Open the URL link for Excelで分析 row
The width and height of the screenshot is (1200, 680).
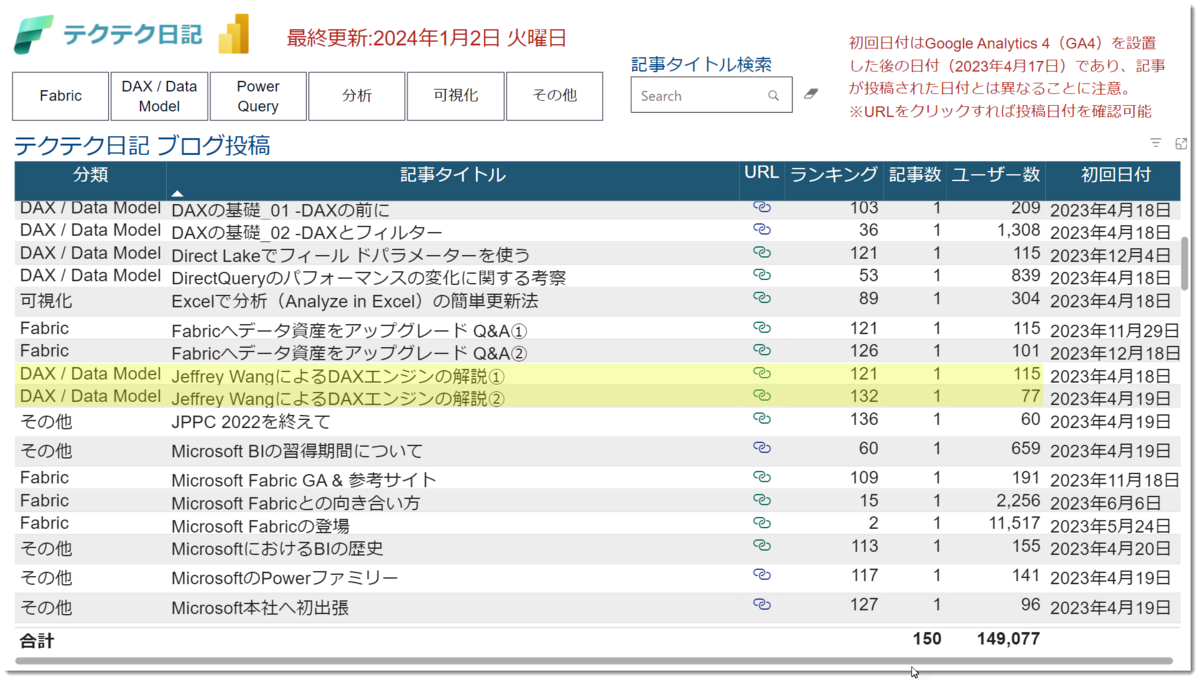(762, 298)
